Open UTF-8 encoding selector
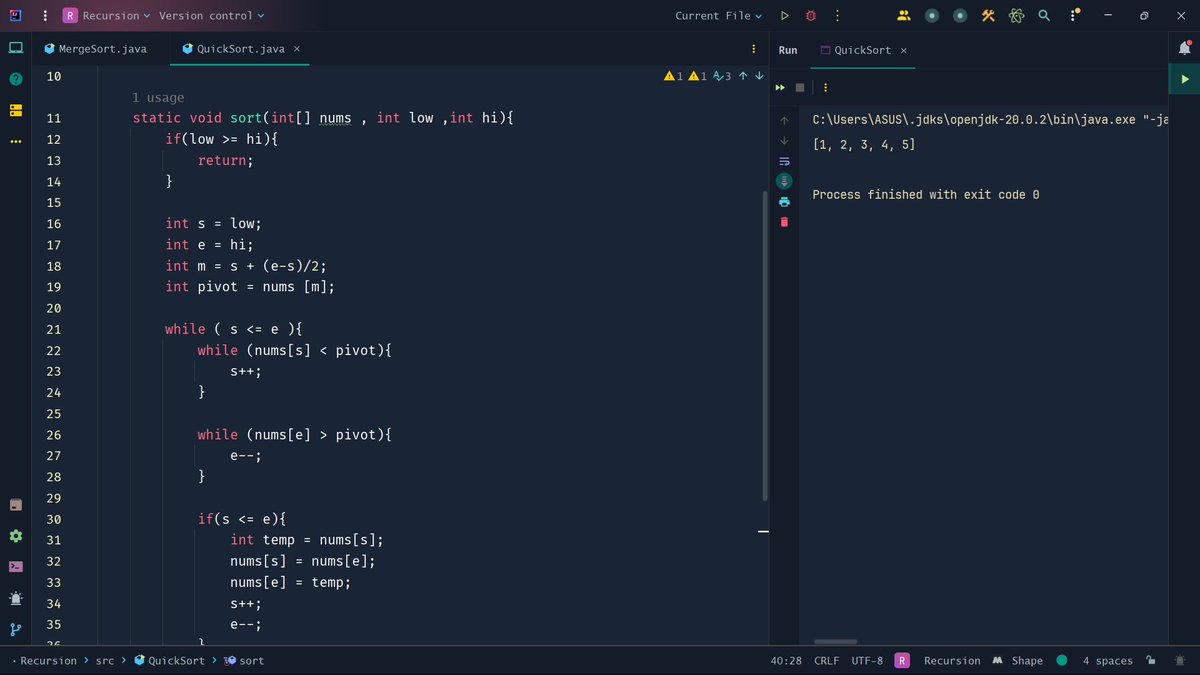 pyautogui.click(x=867, y=660)
